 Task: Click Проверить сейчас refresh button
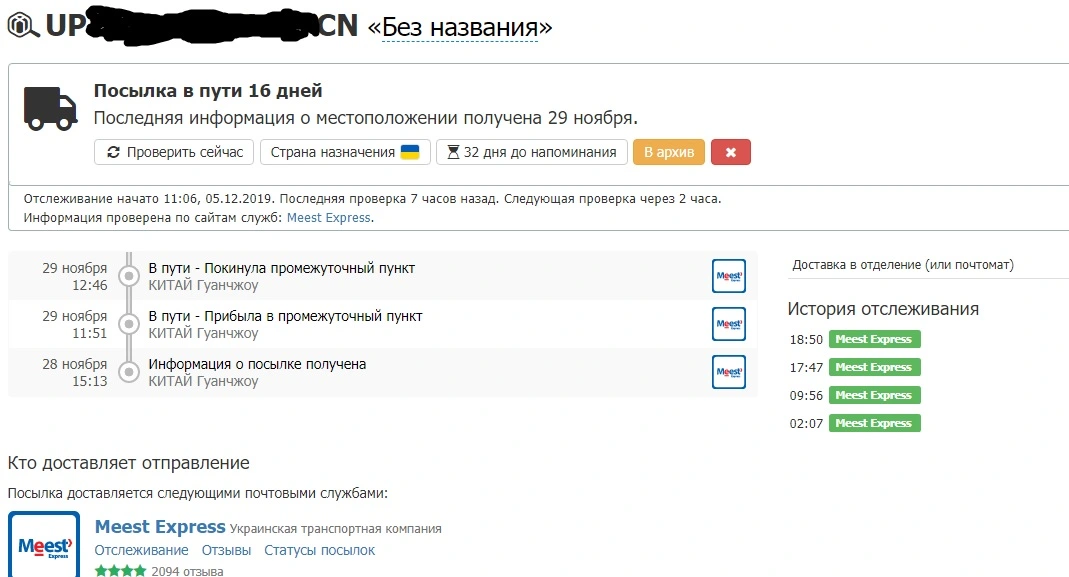[174, 152]
